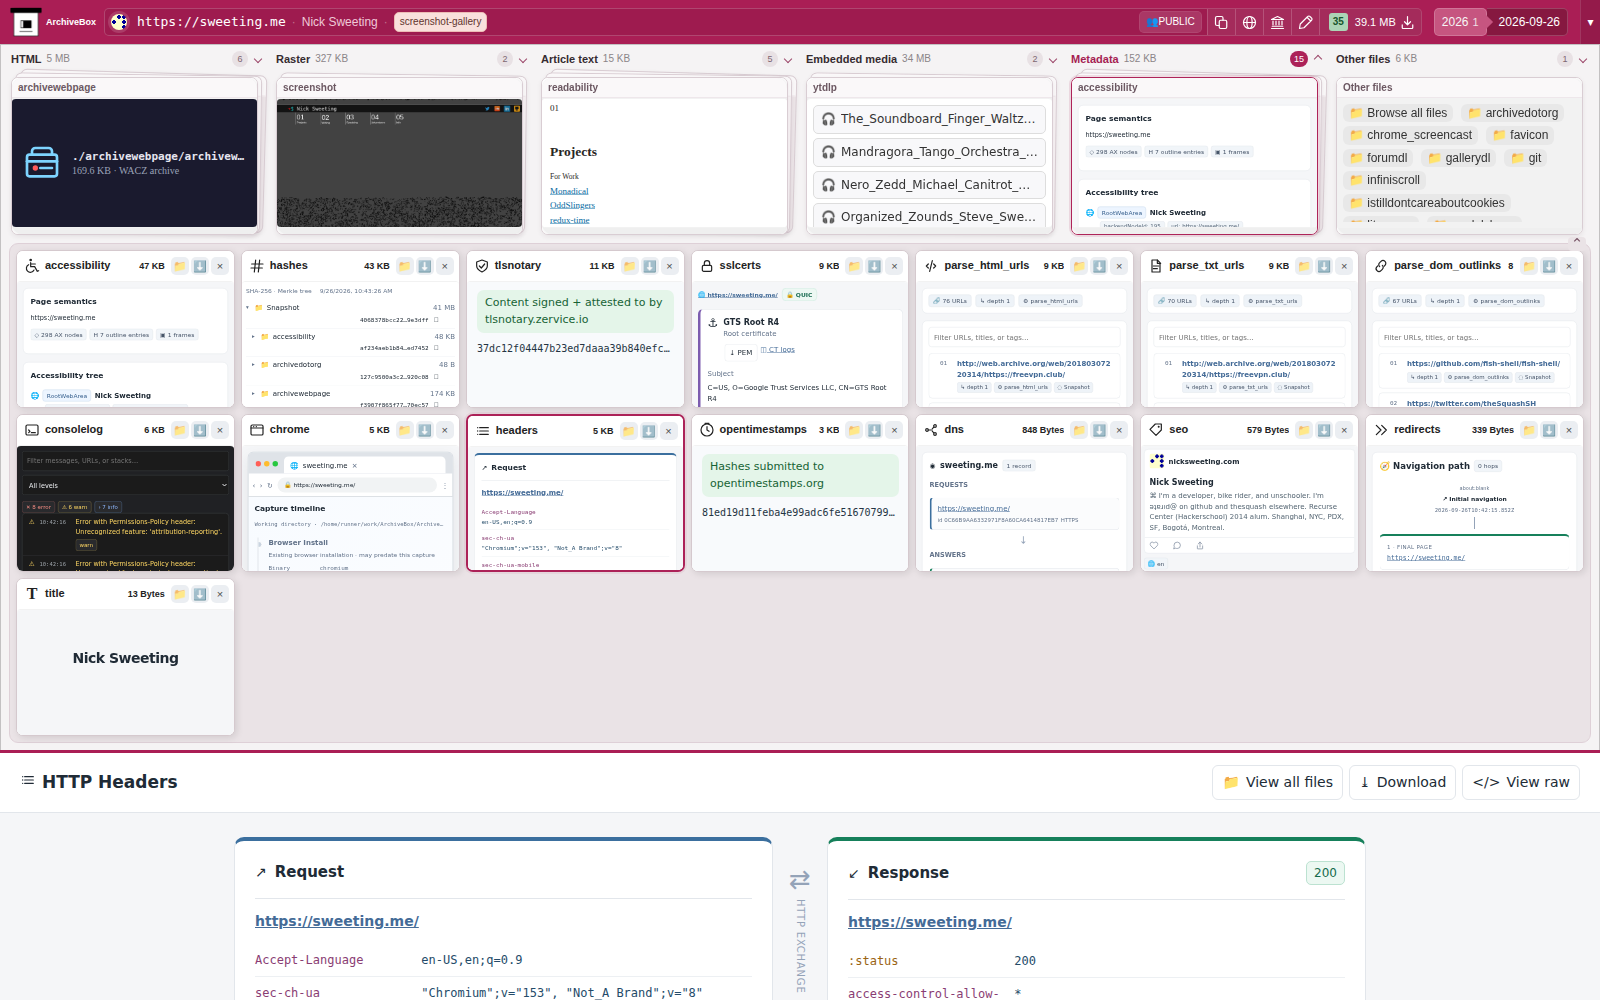1600x1000 pixels.
Task: Expand the Embedded media section chevron
Action: tap(1053, 60)
